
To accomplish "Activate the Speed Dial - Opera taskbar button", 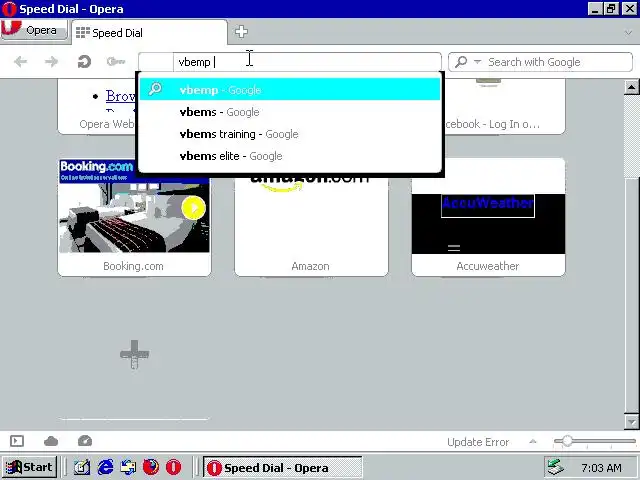I will 282,467.
